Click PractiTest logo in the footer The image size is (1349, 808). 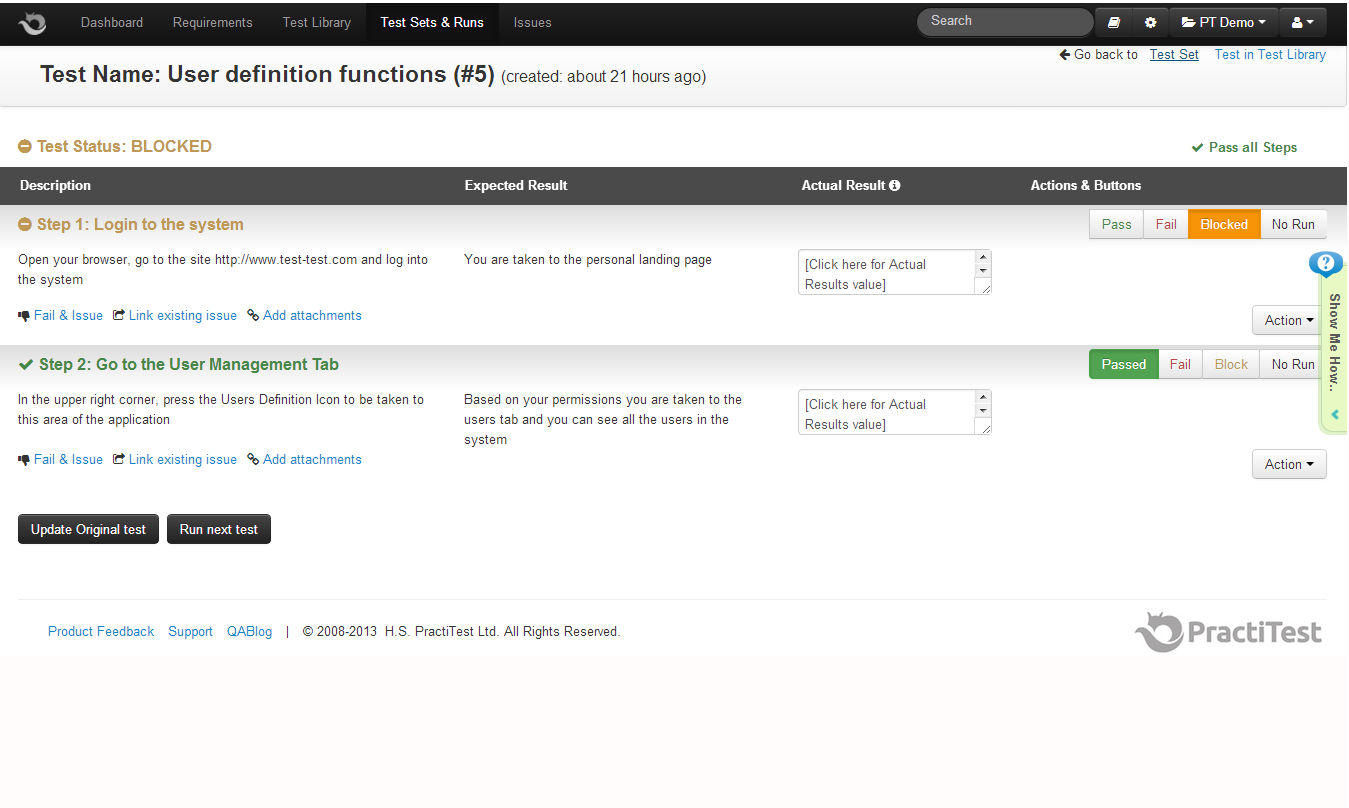click(1229, 632)
